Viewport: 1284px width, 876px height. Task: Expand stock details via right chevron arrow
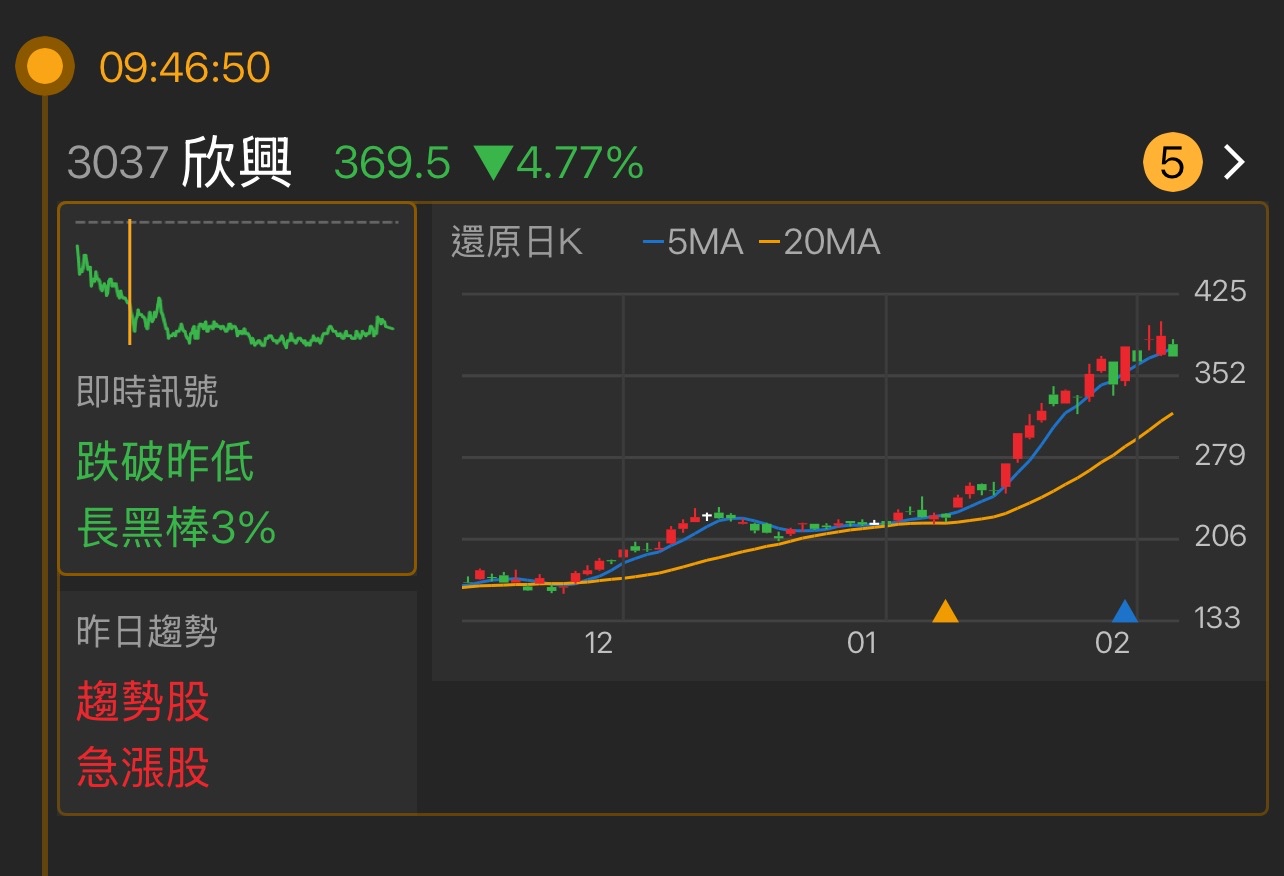point(1234,162)
